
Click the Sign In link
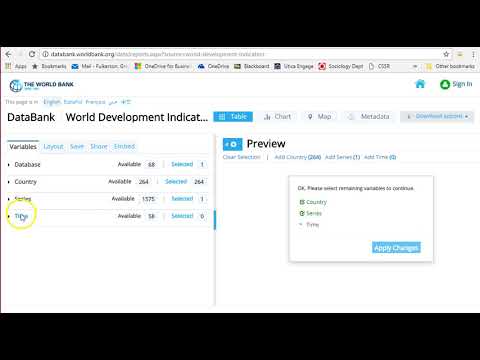point(462,84)
